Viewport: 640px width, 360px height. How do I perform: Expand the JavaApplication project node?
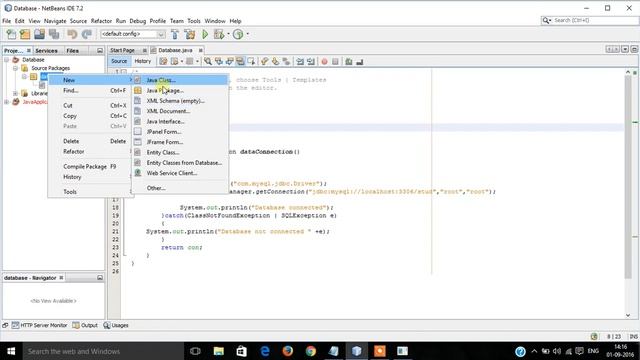click(7, 102)
